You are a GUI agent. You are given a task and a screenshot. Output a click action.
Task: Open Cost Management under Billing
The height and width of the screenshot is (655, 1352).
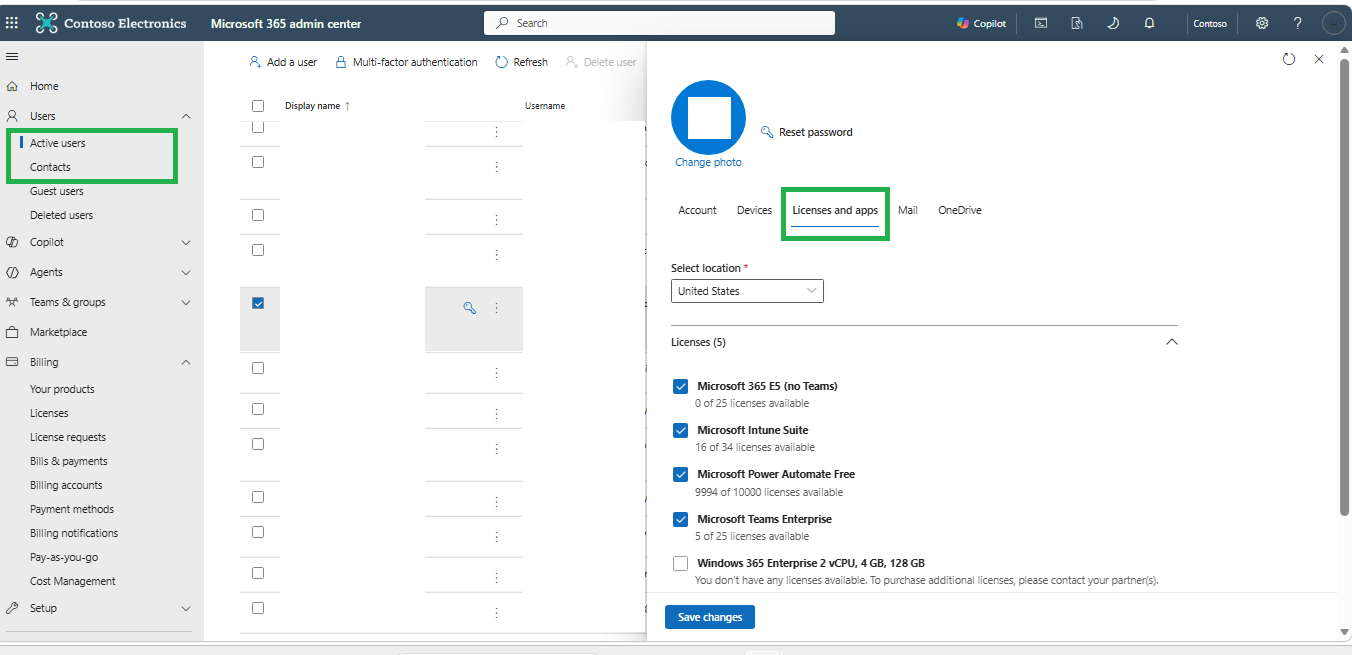coord(73,581)
